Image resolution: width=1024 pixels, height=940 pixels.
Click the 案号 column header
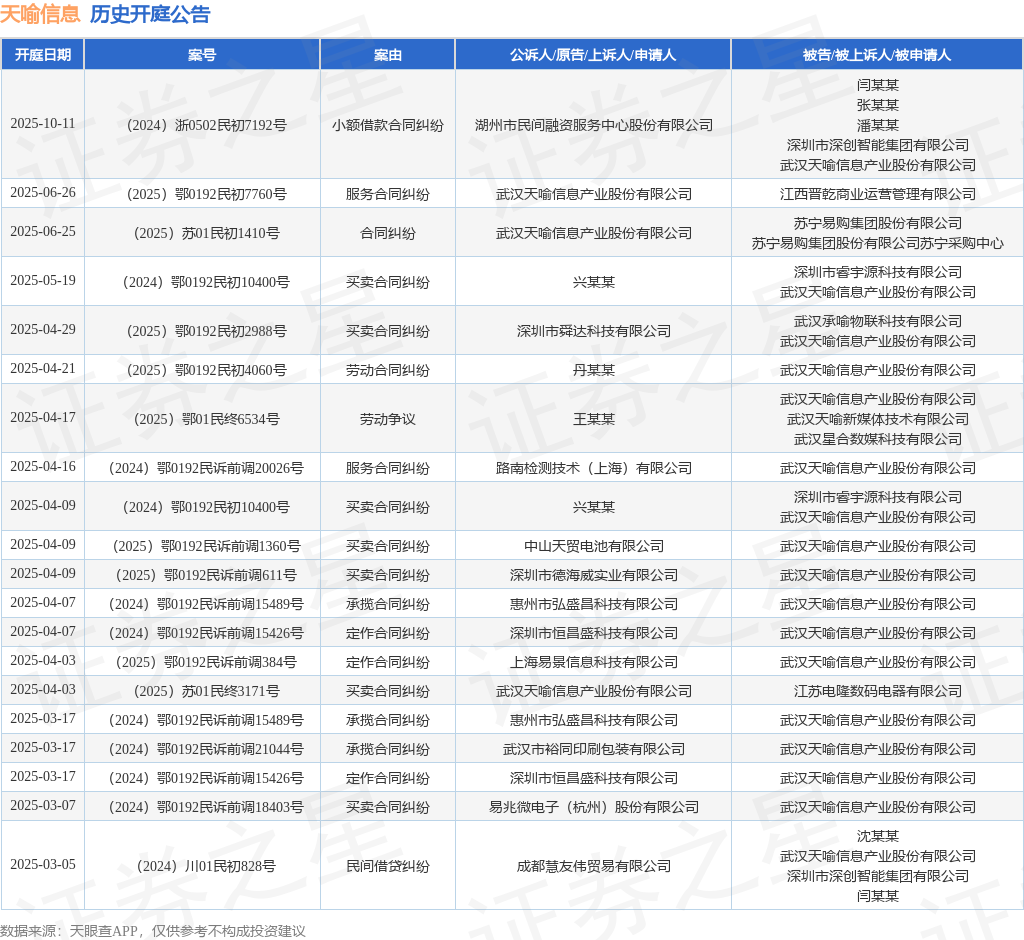point(202,55)
